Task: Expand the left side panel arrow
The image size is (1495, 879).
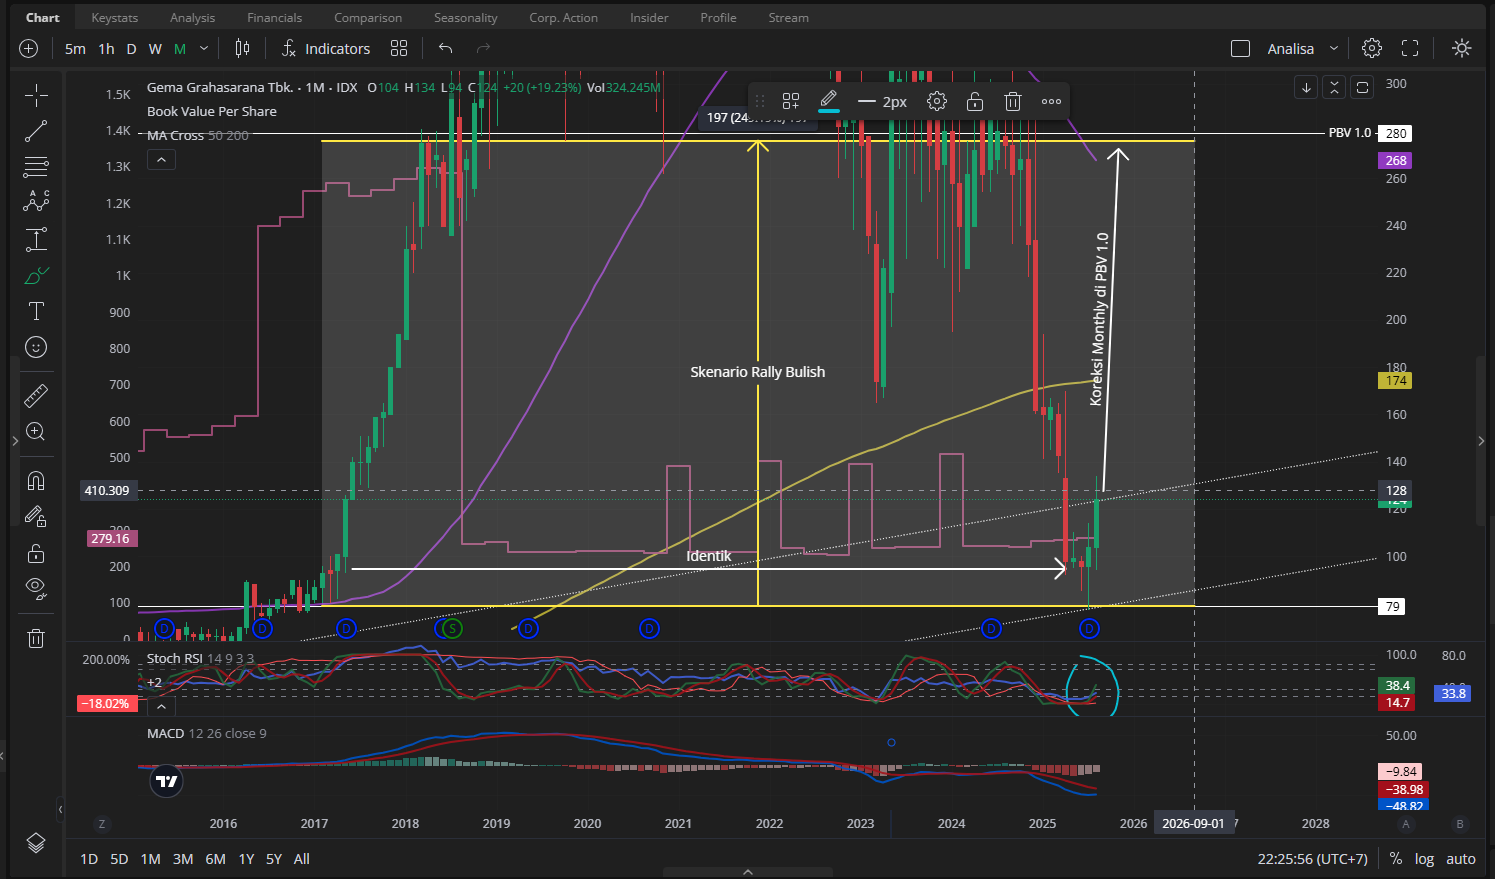Action: coord(14,441)
